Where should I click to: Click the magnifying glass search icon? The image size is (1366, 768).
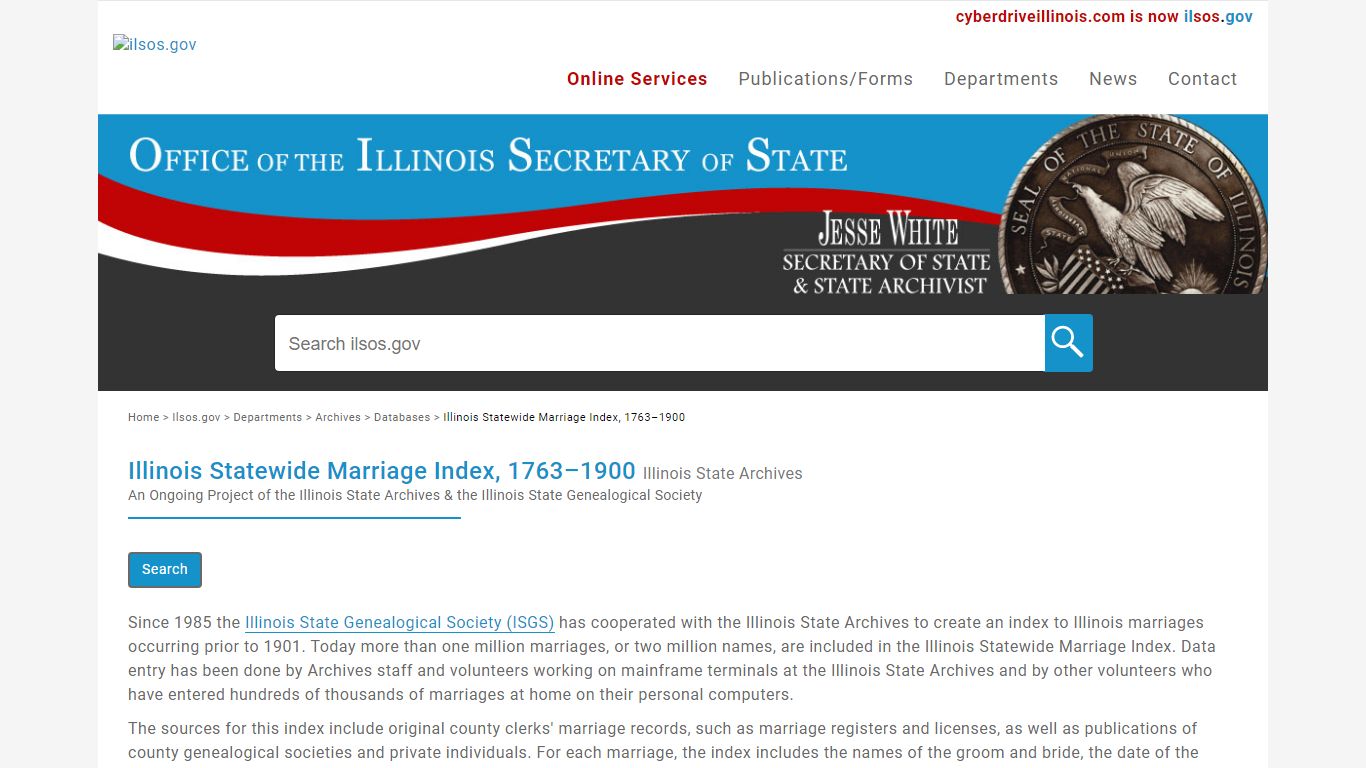pos(1068,343)
